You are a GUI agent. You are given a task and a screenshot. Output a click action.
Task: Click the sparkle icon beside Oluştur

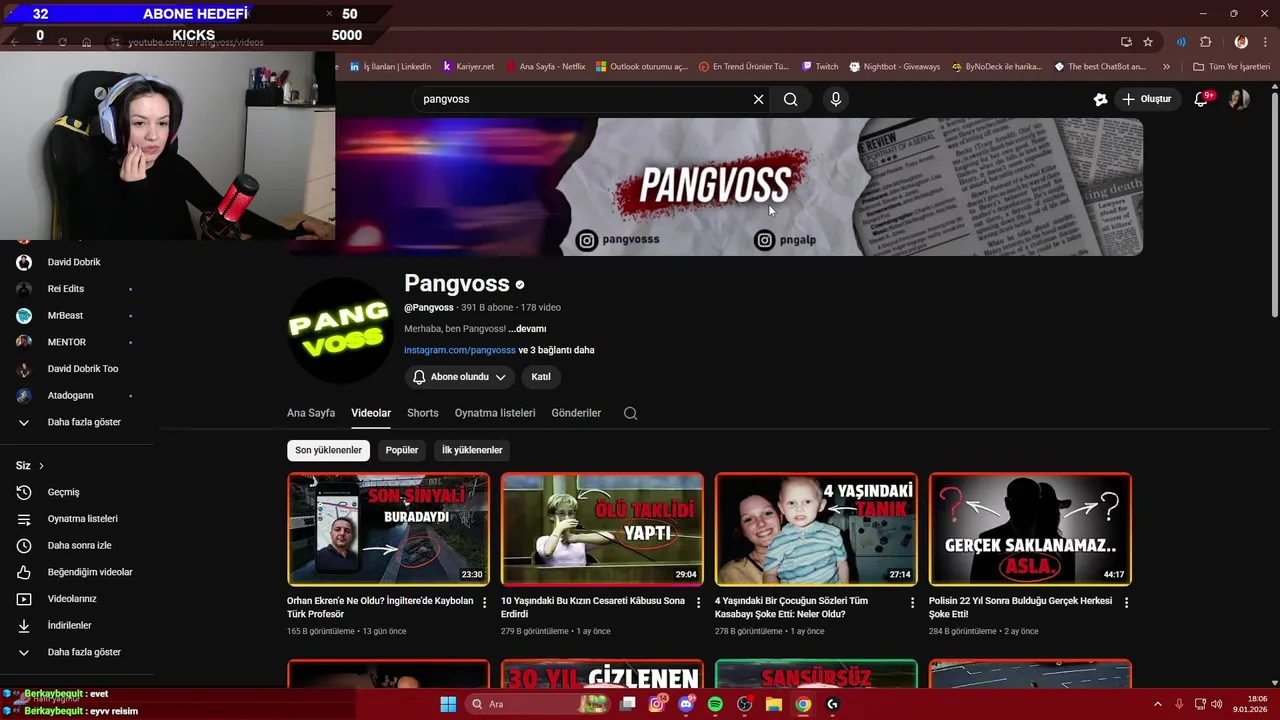pyautogui.click(x=1100, y=99)
